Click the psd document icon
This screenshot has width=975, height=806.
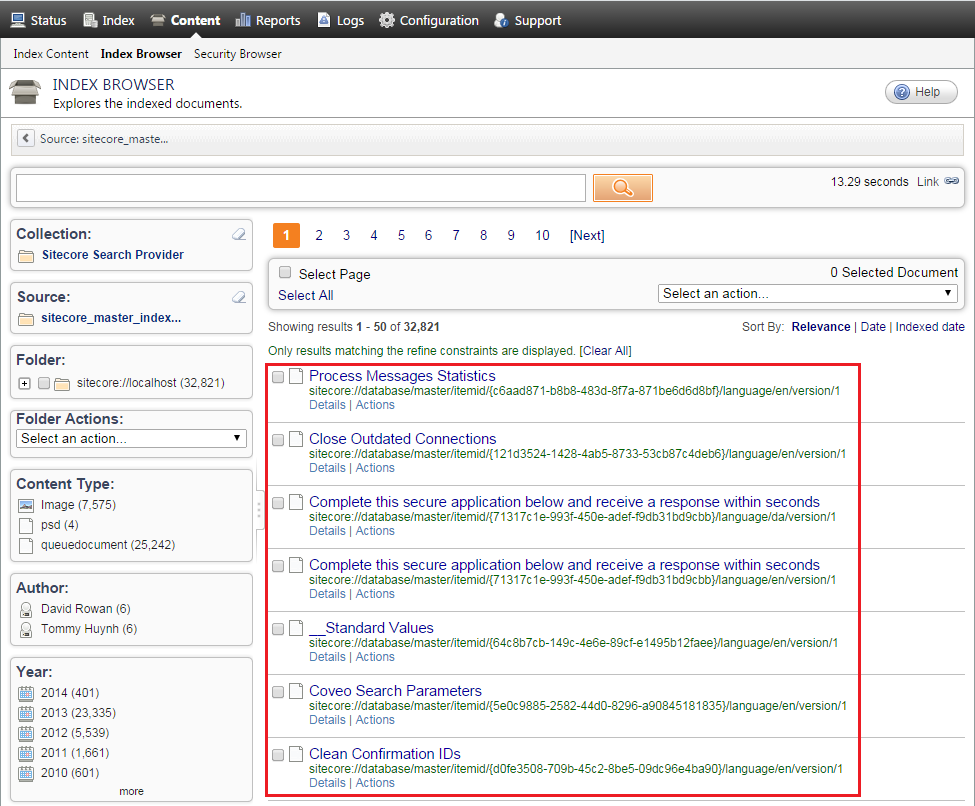click(27, 524)
